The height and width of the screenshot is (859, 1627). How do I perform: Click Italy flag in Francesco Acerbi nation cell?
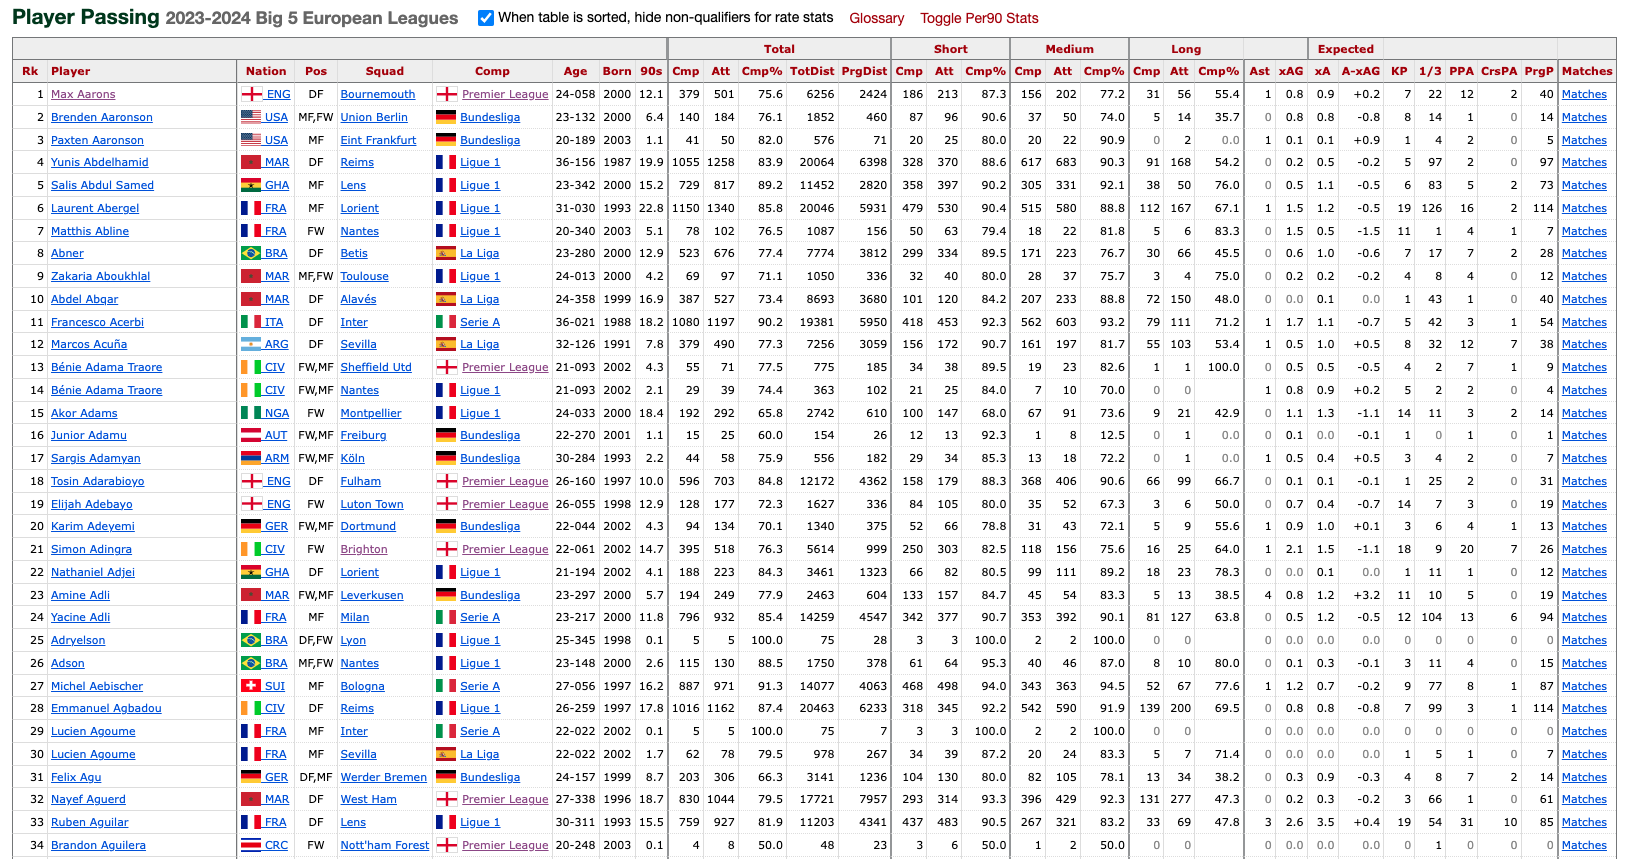[251, 322]
